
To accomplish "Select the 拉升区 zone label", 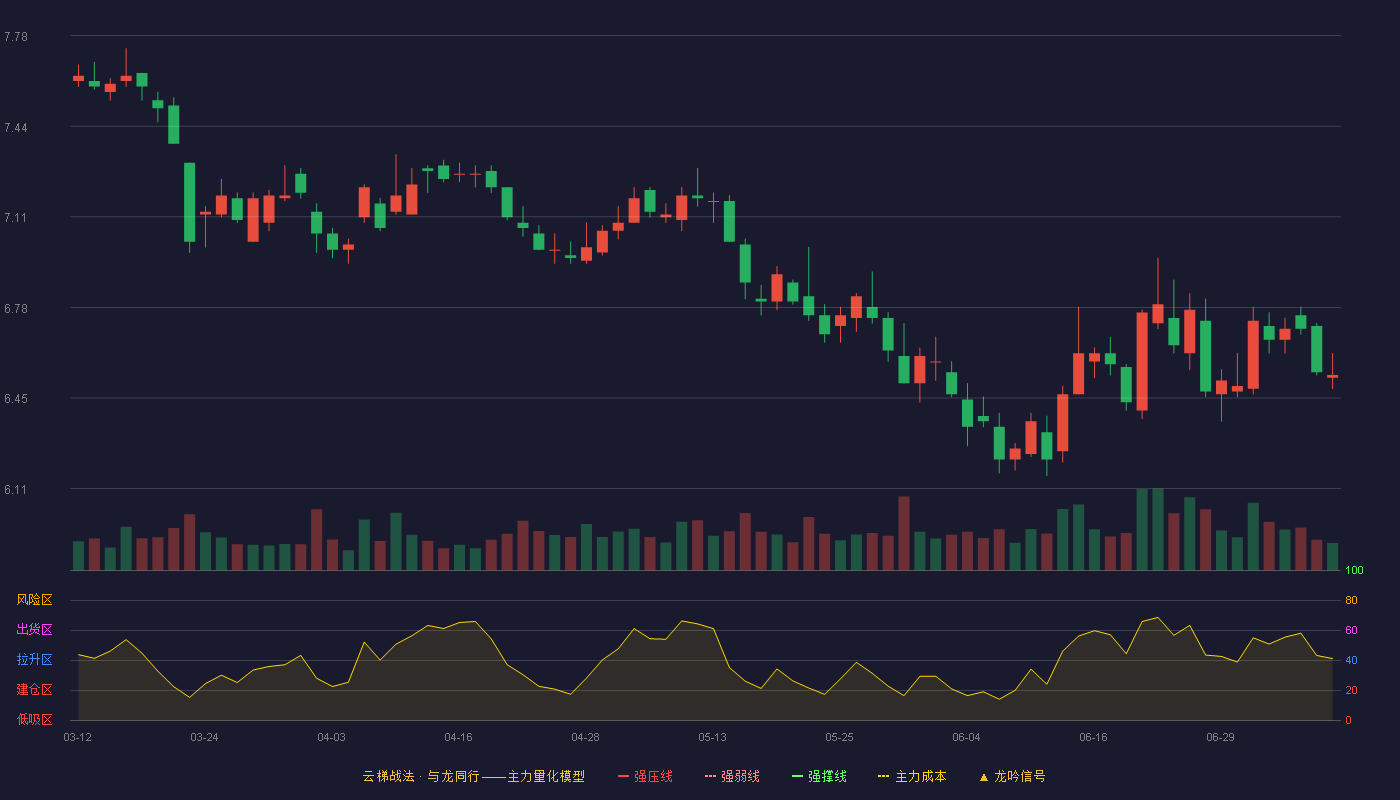I will click(x=34, y=660).
